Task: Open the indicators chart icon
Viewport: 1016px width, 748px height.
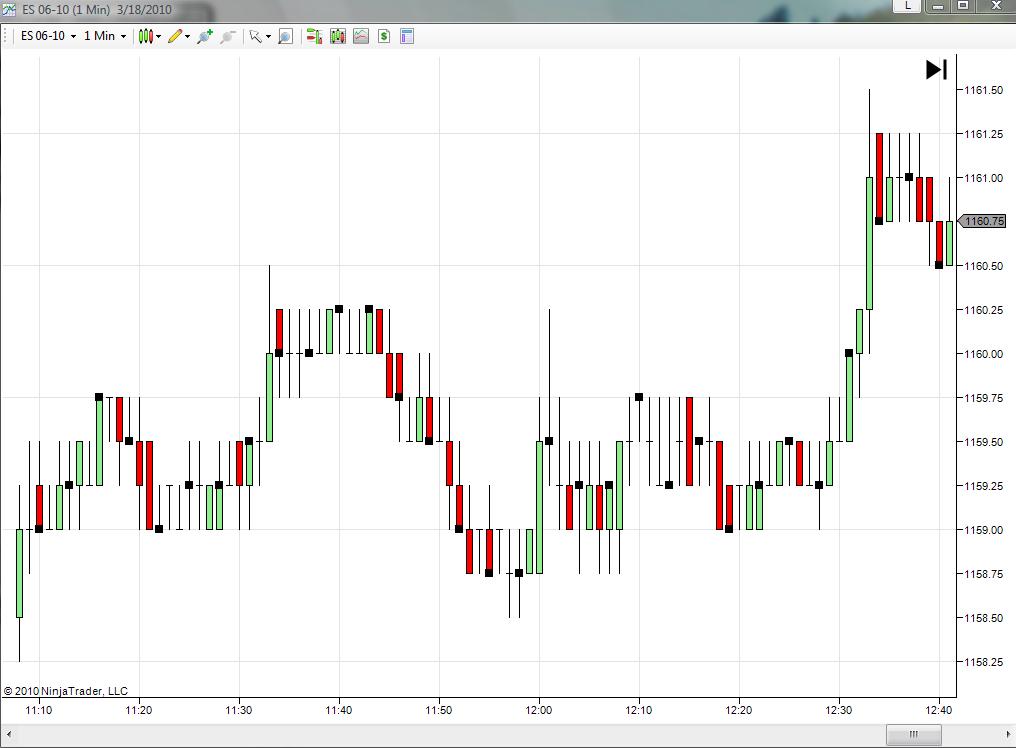Action: click(x=361, y=36)
